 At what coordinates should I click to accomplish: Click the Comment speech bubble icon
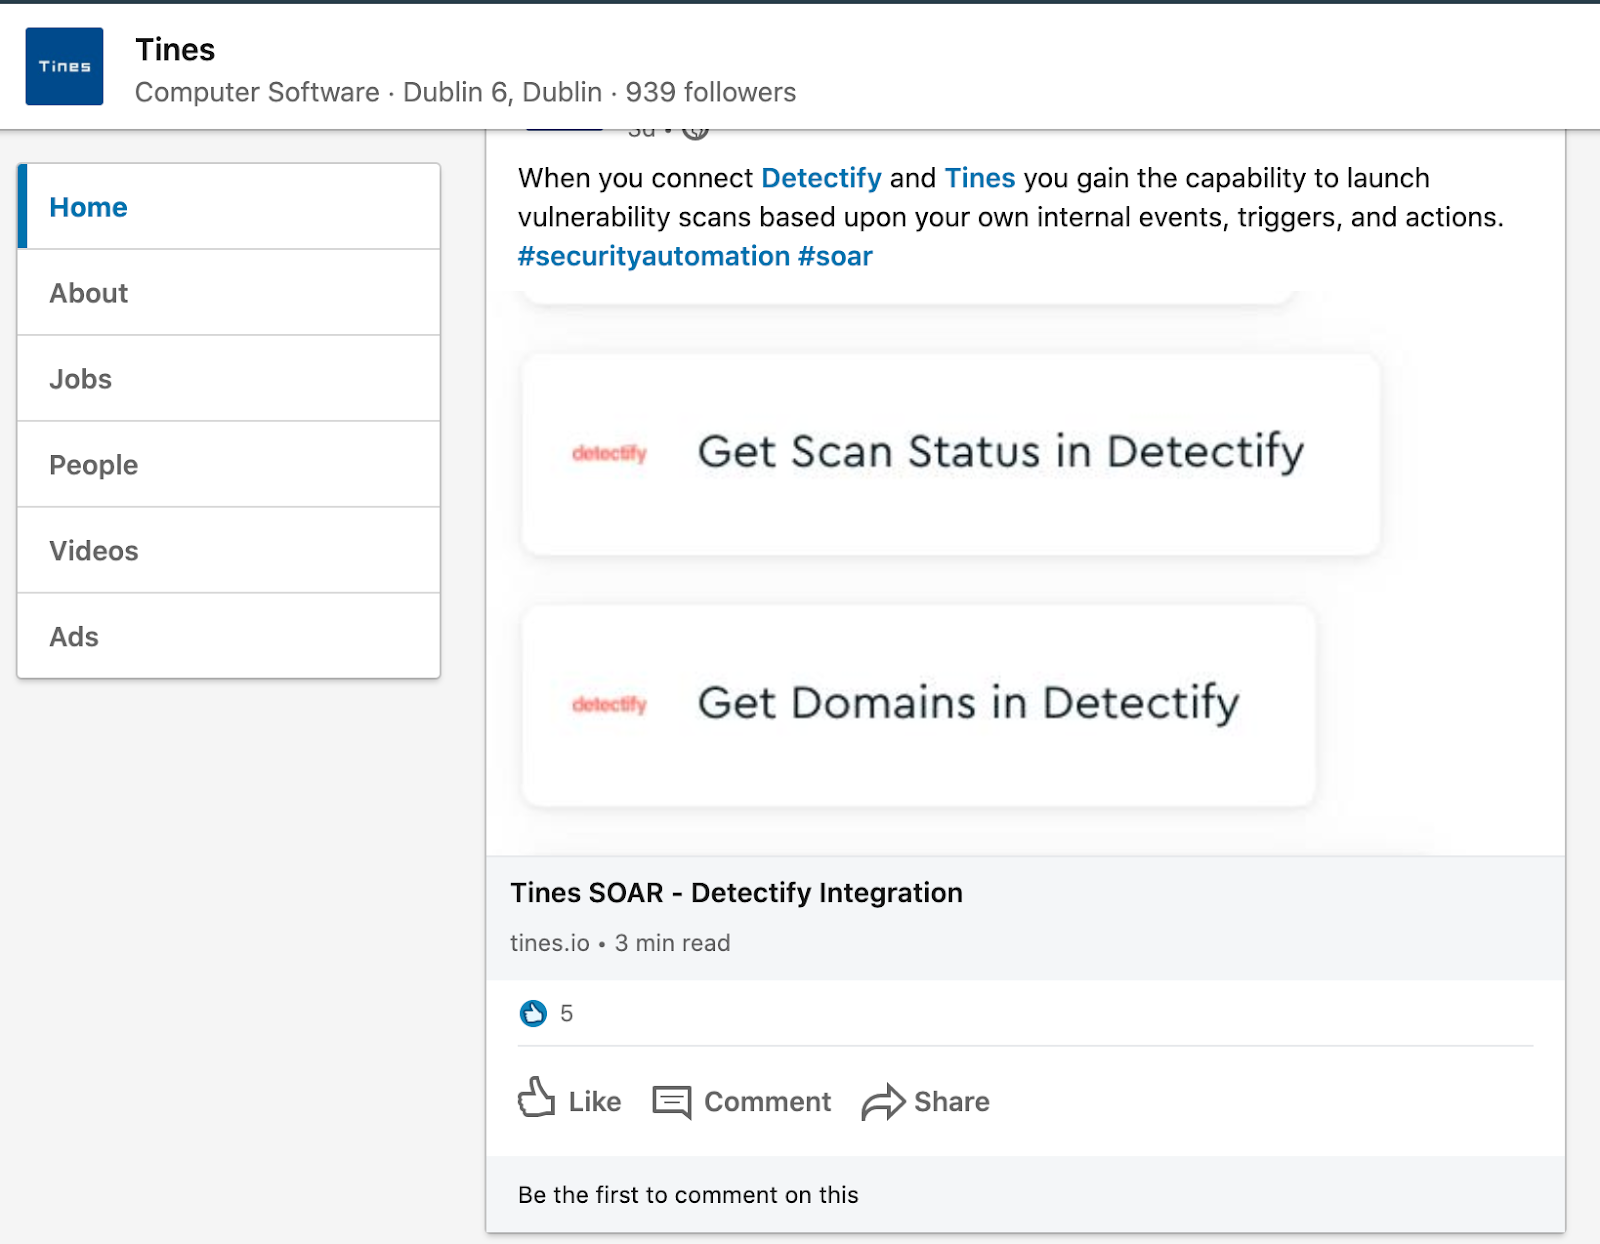pyautogui.click(x=671, y=1102)
